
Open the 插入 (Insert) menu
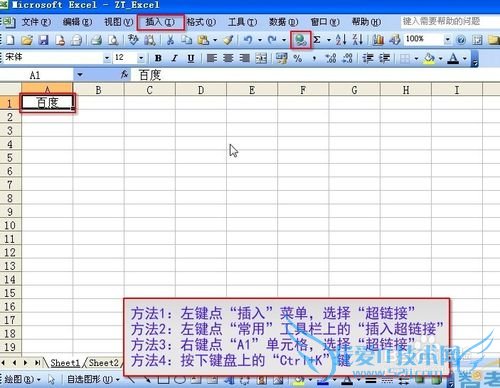click(x=160, y=22)
